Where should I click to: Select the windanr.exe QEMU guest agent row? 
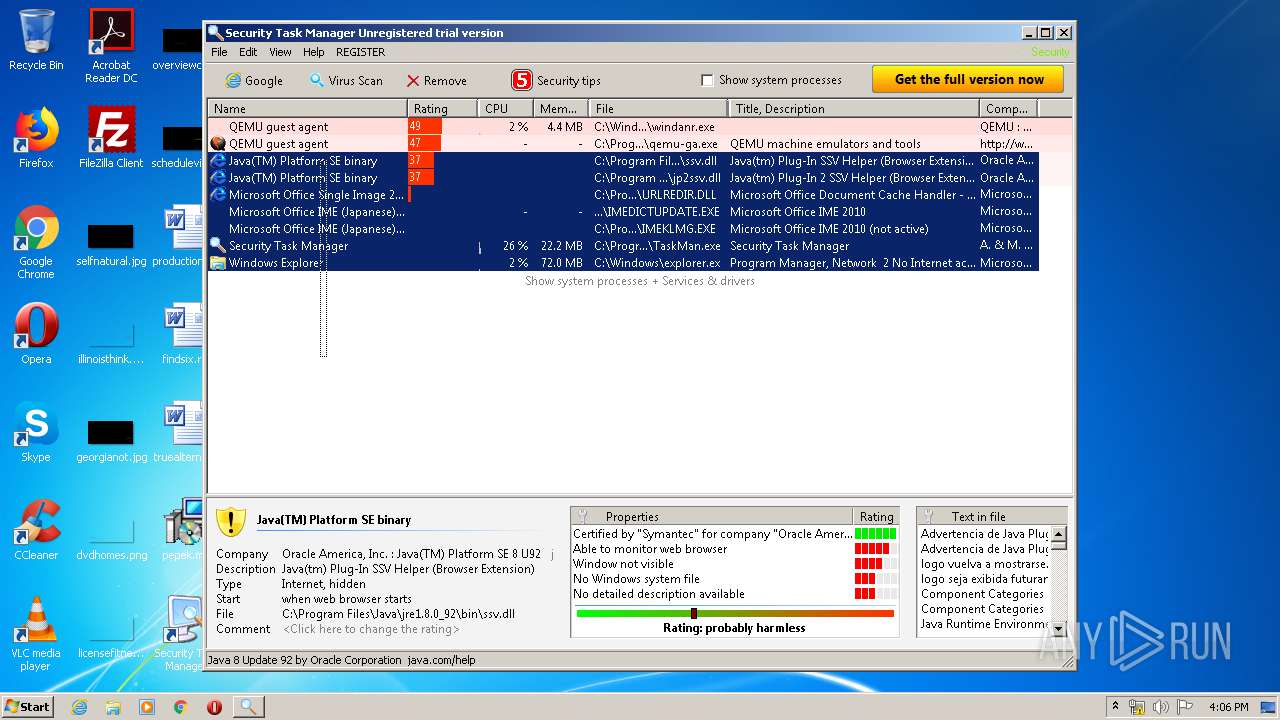tap(623, 127)
